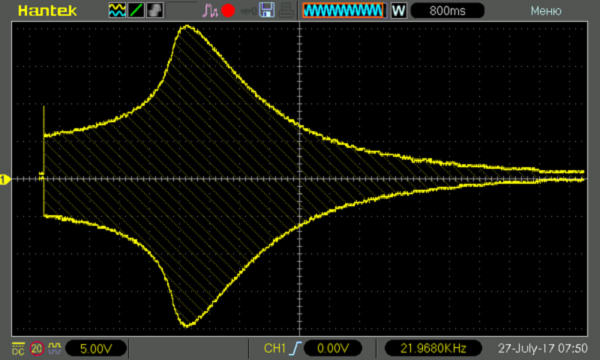The height and width of the screenshot is (360, 600).
Task: Click the floppy disk save icon
Action: 267,10
